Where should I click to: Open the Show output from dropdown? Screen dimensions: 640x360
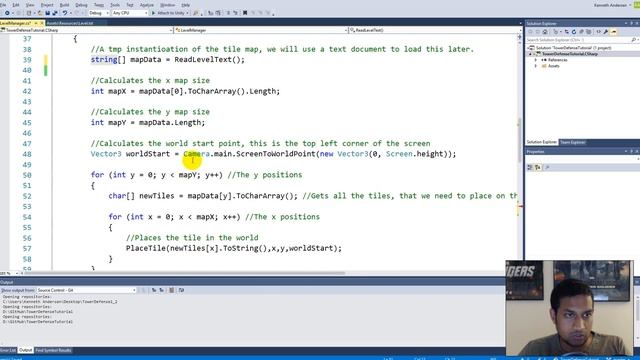pos(86,290)
